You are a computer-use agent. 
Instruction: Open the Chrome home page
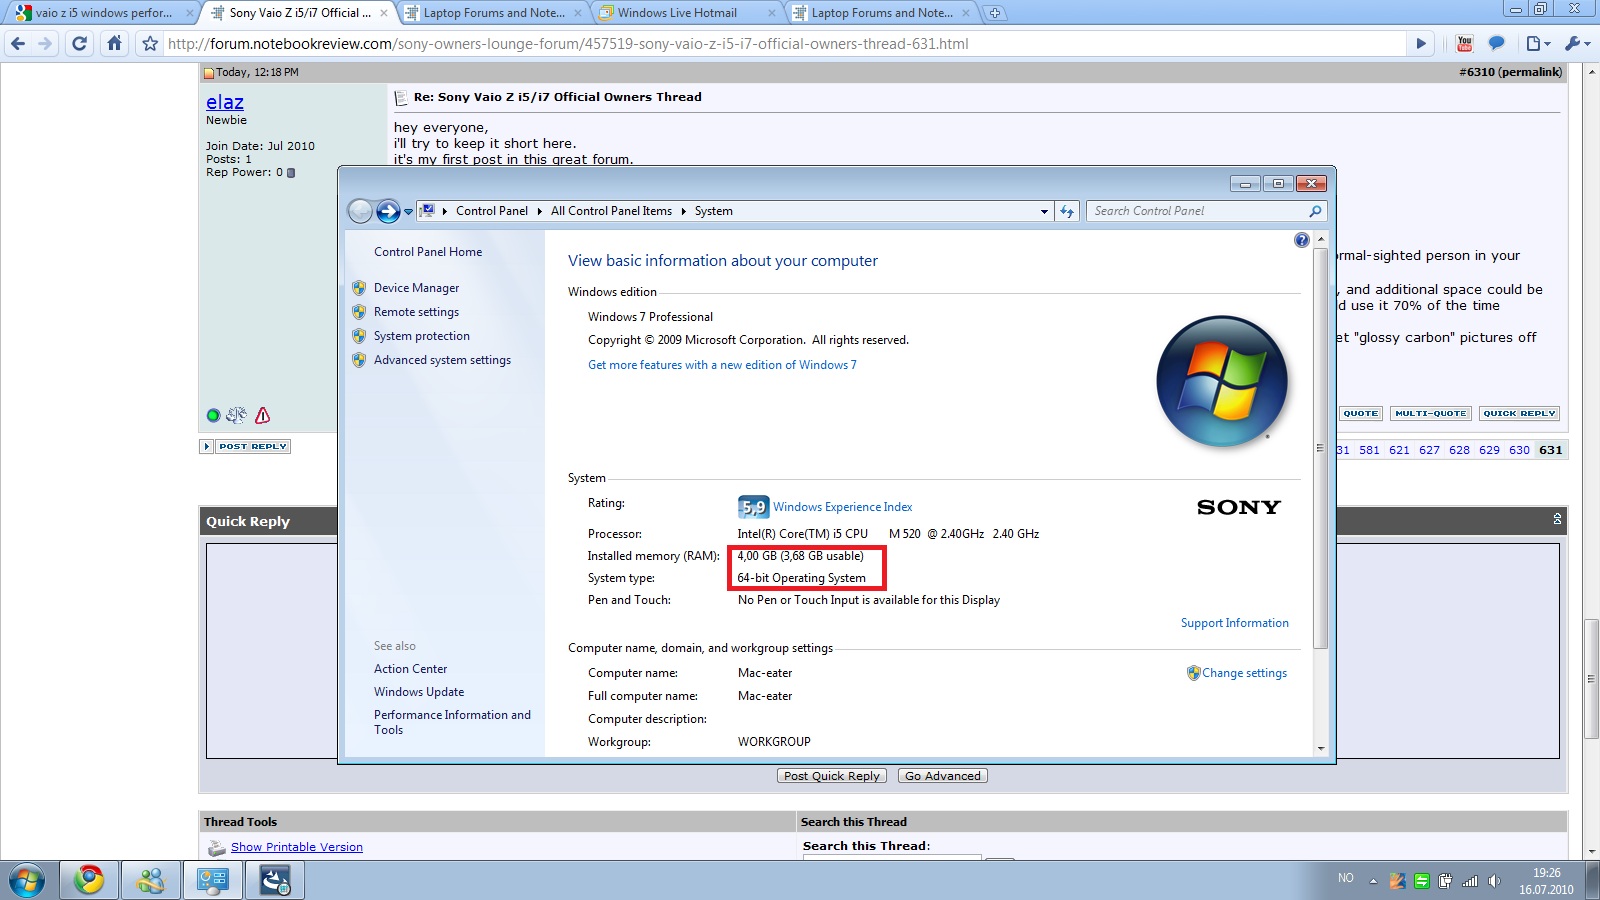(x=115, y=43)
